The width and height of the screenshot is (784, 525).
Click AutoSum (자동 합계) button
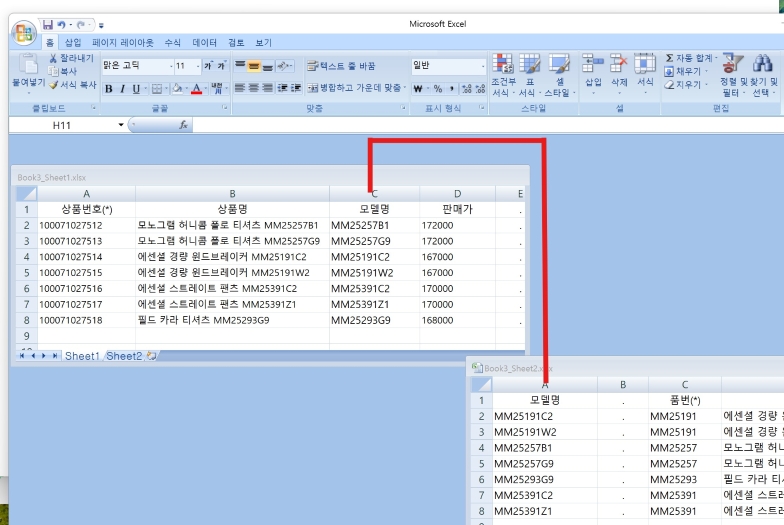tap(688, 58)
